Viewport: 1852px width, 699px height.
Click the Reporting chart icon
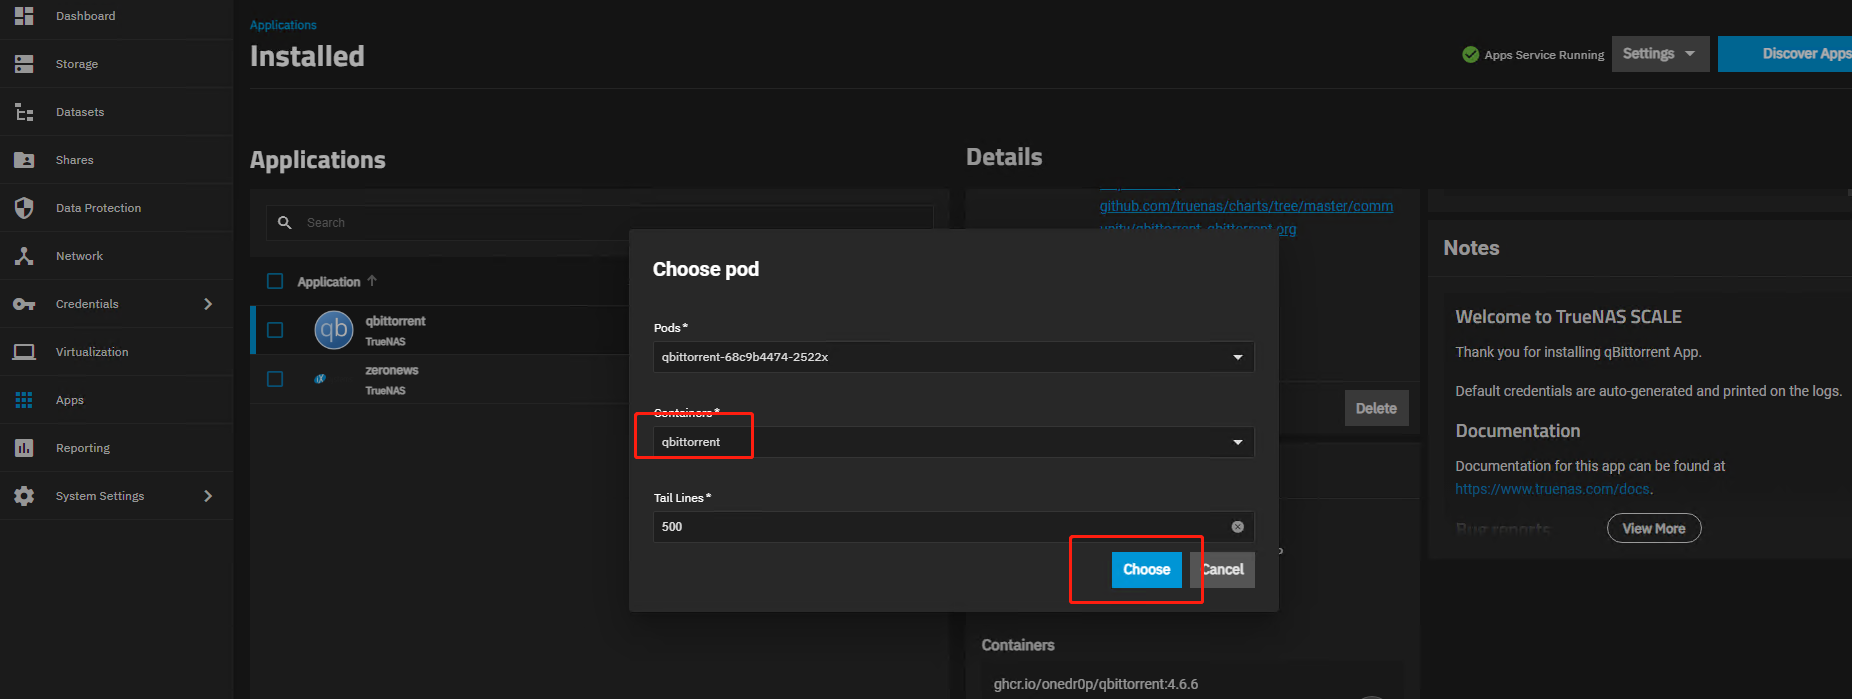tap(24, 448)
